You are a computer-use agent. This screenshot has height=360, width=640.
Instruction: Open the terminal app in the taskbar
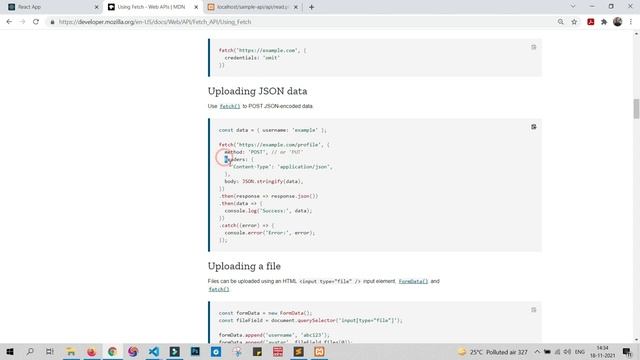[x=175, y=351]
